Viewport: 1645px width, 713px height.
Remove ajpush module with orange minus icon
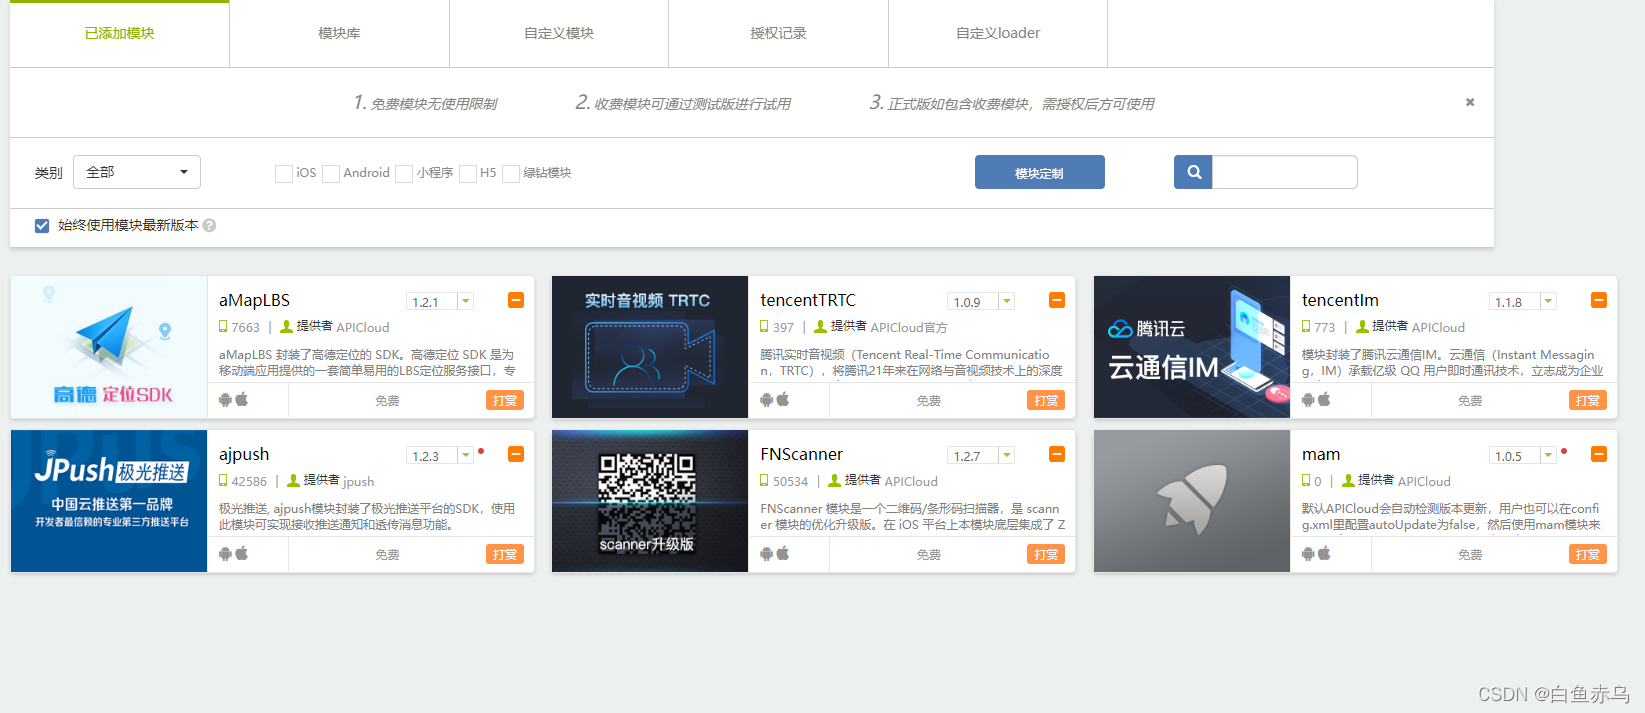[516, 454]
